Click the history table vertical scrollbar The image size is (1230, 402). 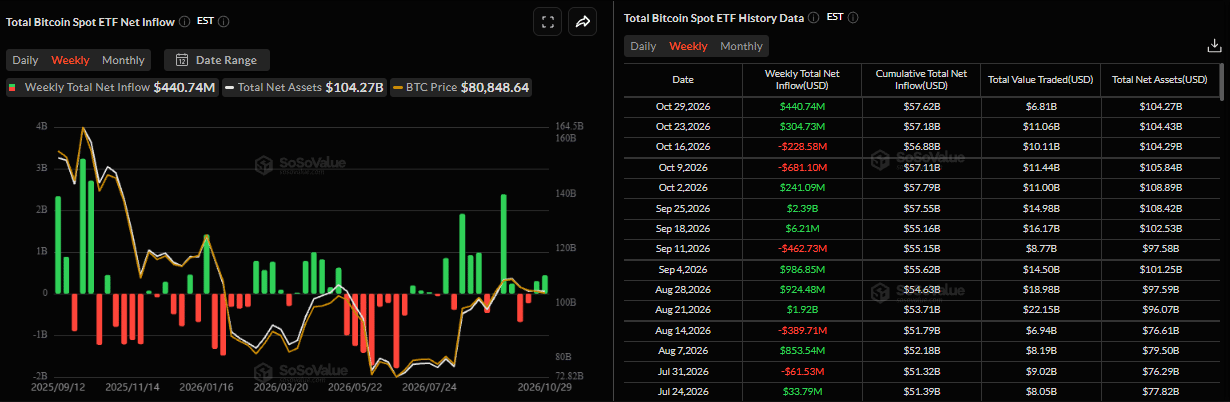click(x=1220, y=82)
